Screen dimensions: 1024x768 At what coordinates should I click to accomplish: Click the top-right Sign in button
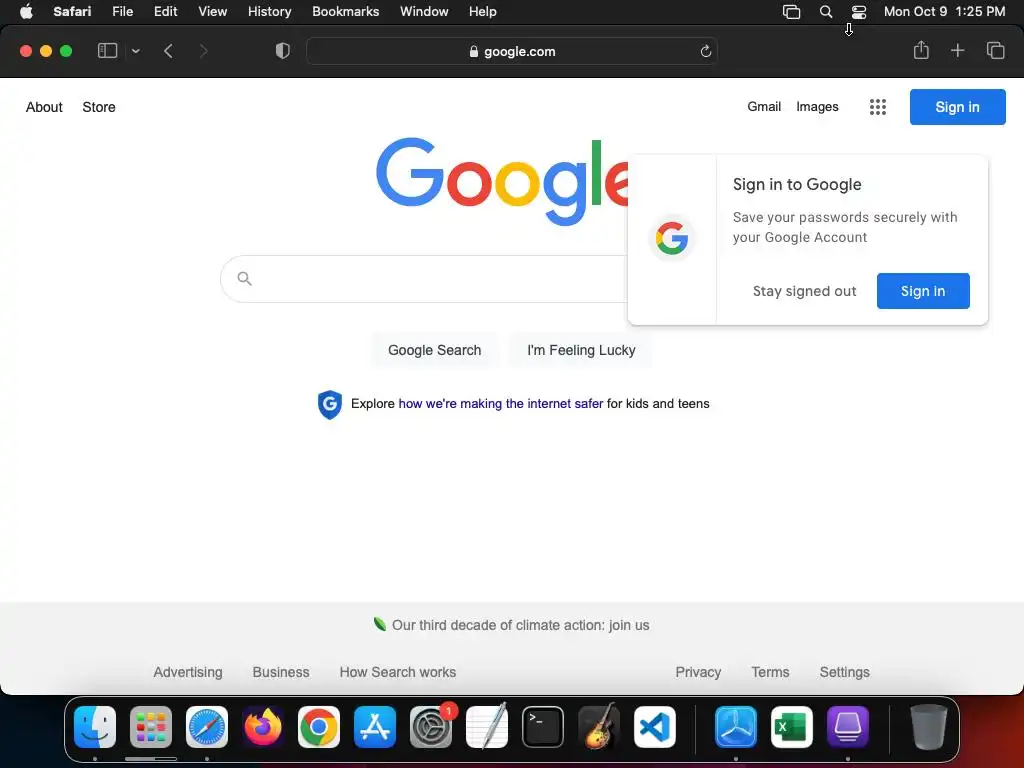pyautogui.click(x=957, y=107)
